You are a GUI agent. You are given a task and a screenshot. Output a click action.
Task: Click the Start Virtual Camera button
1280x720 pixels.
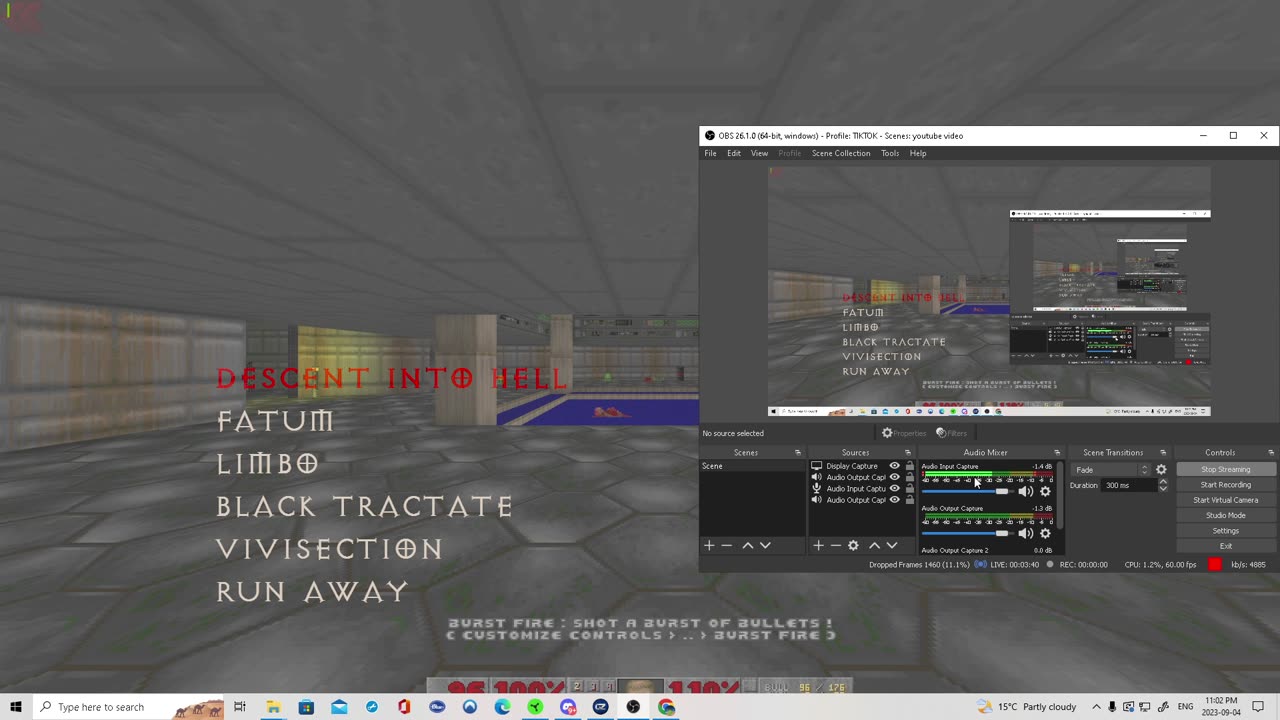(x=1225, y=500)
